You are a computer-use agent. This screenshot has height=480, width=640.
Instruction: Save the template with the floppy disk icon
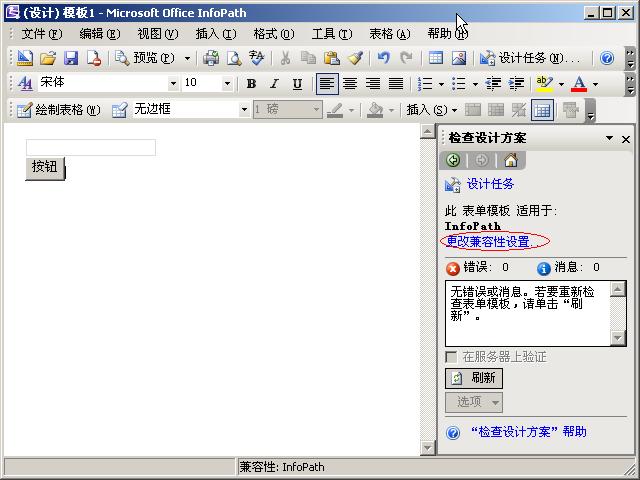click(x=71, y=58)
